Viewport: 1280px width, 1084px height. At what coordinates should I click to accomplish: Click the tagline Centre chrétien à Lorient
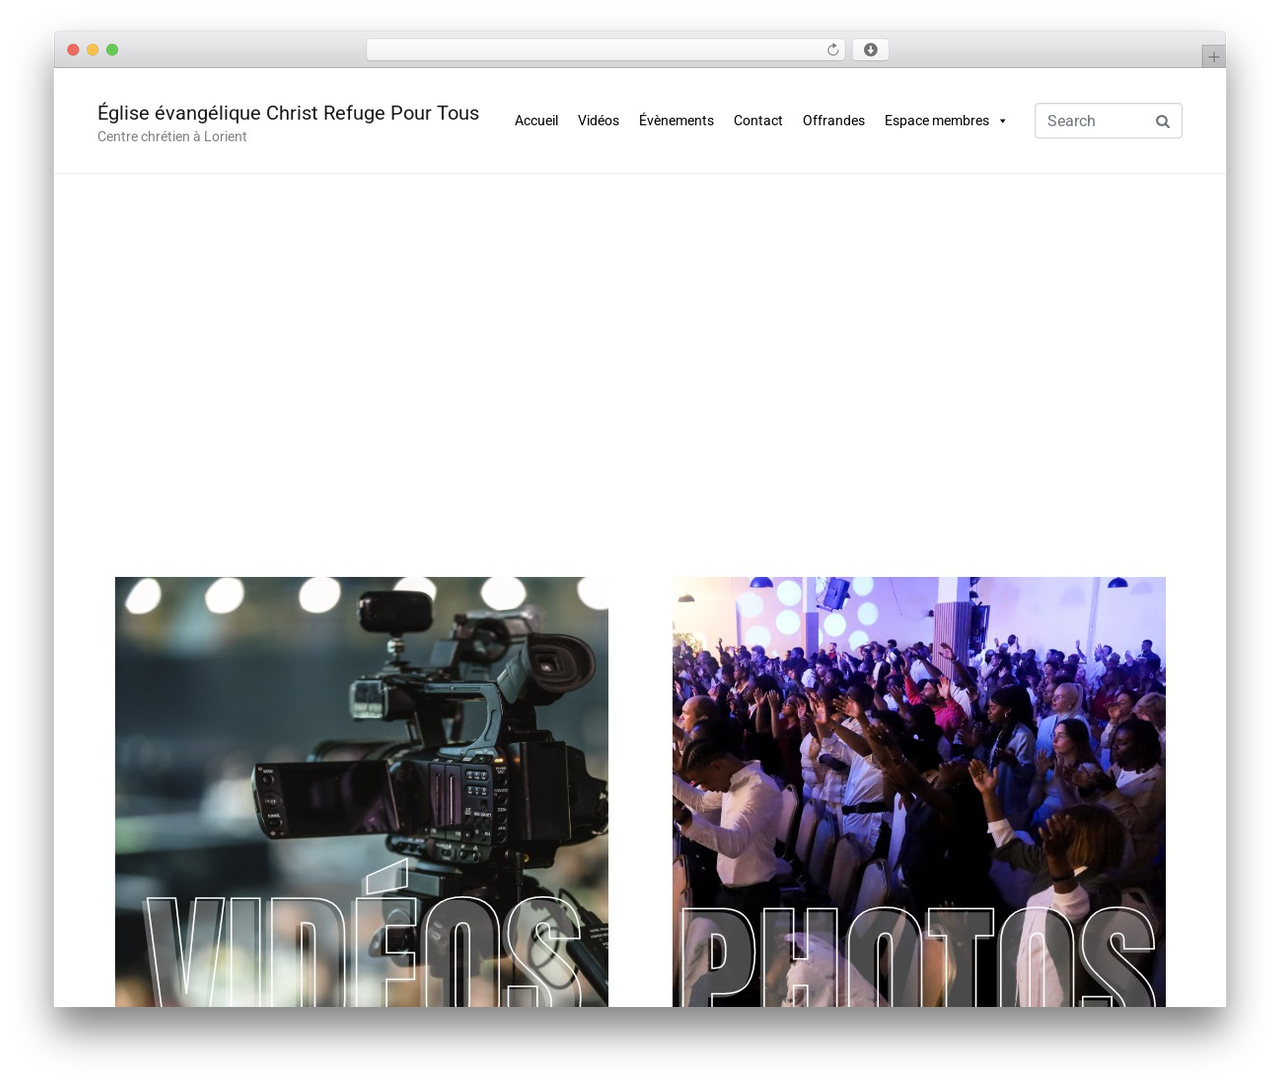tap(172, 137)
